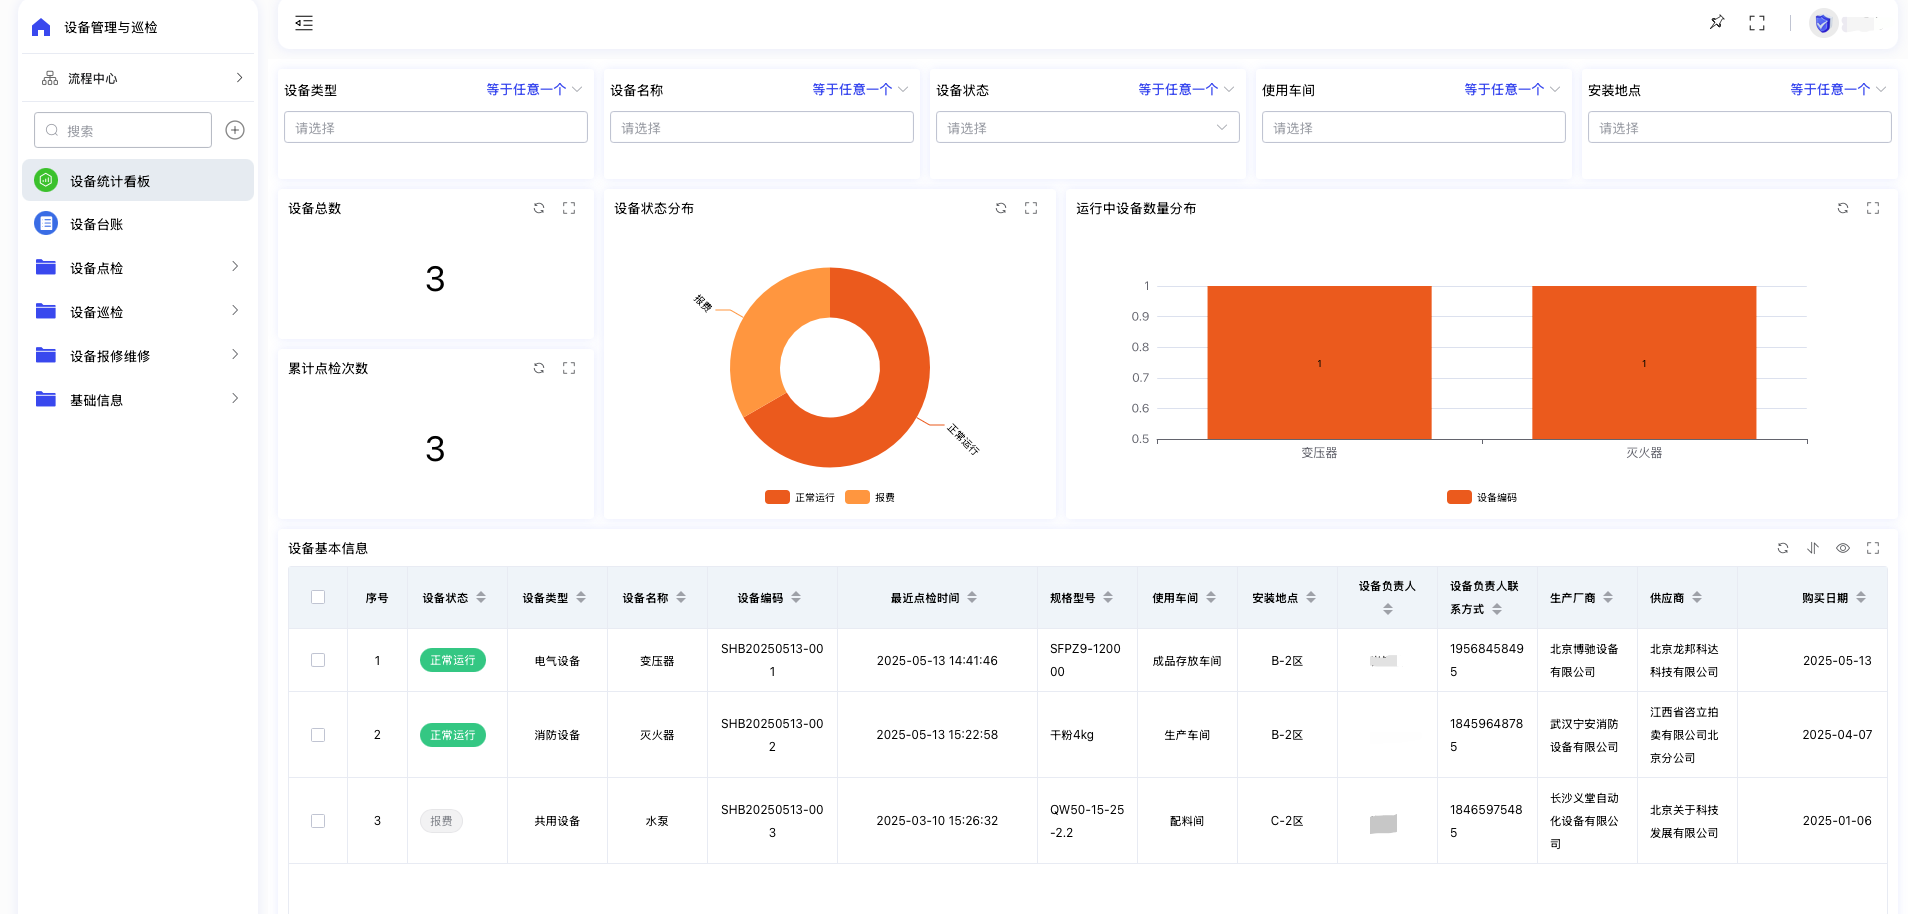Click the 灭火器 bar in chart

pos(1644,363)
